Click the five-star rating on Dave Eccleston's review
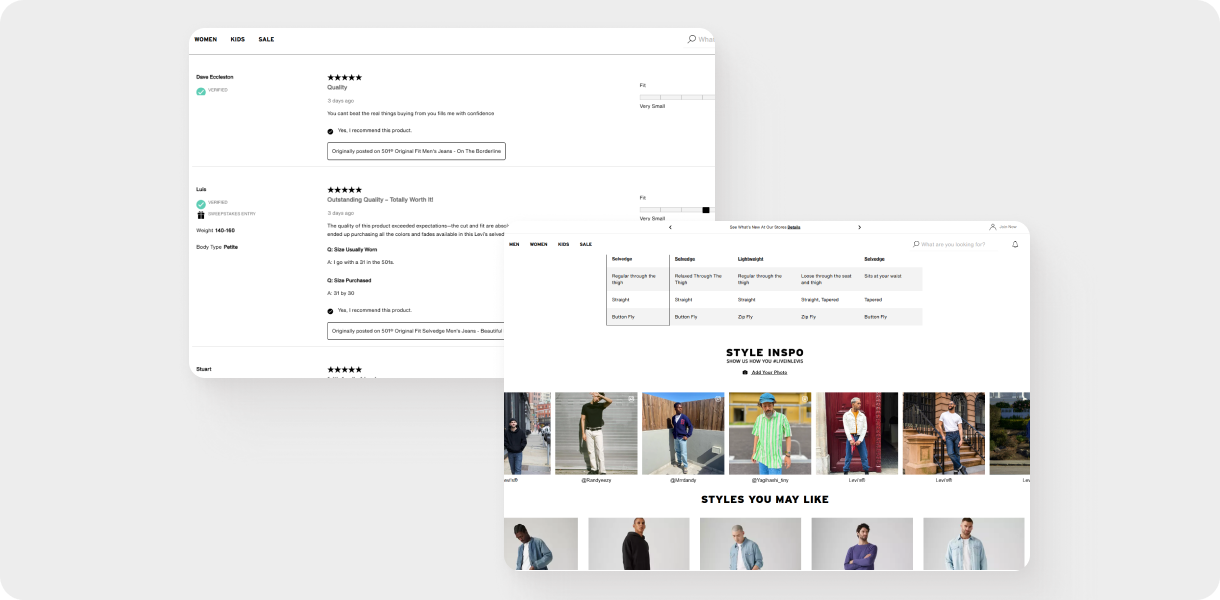 coord(345,77)
